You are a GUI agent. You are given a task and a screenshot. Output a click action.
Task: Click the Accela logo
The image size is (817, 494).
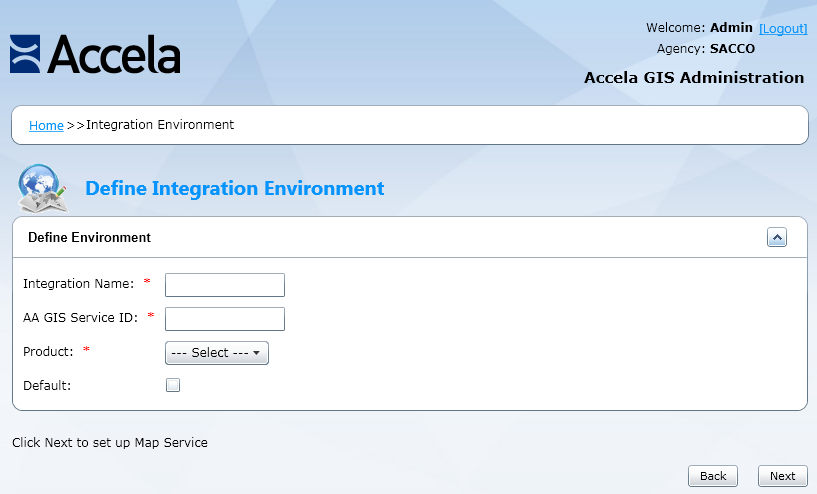pyautogui.click(x=95, y=55)
